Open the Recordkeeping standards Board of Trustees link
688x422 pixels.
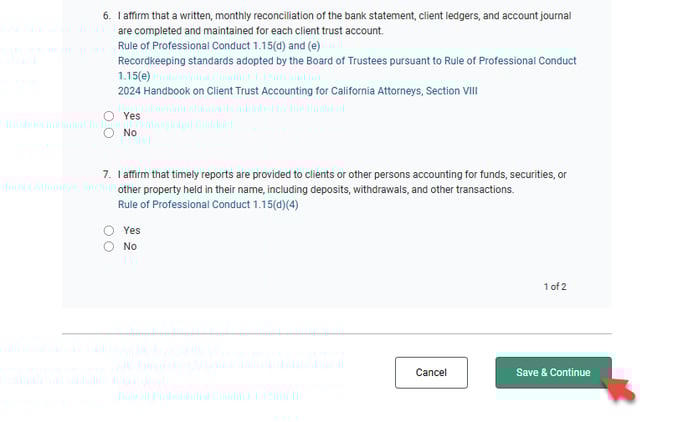coord(346,61)
